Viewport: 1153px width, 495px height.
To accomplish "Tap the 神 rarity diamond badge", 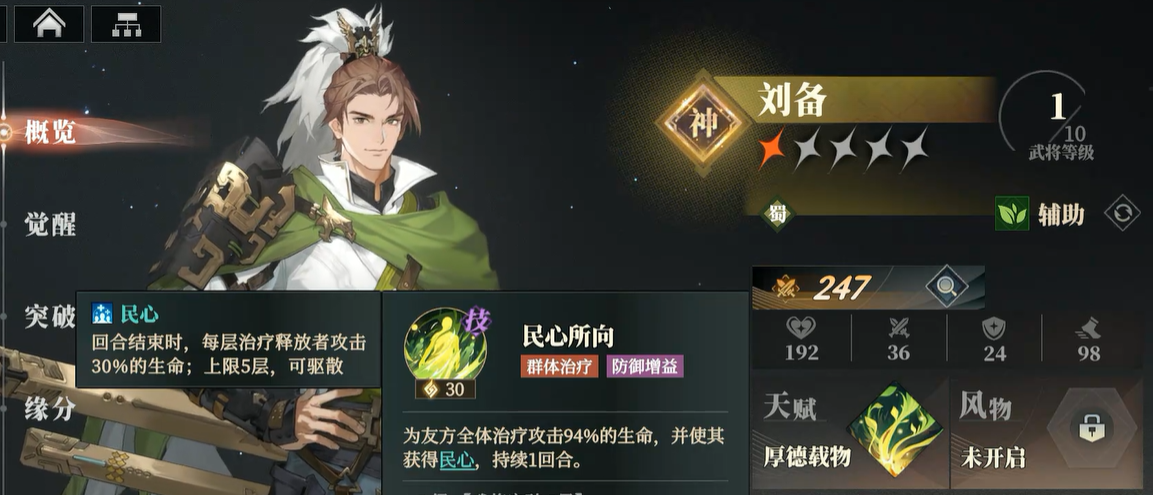I will 699,123.
